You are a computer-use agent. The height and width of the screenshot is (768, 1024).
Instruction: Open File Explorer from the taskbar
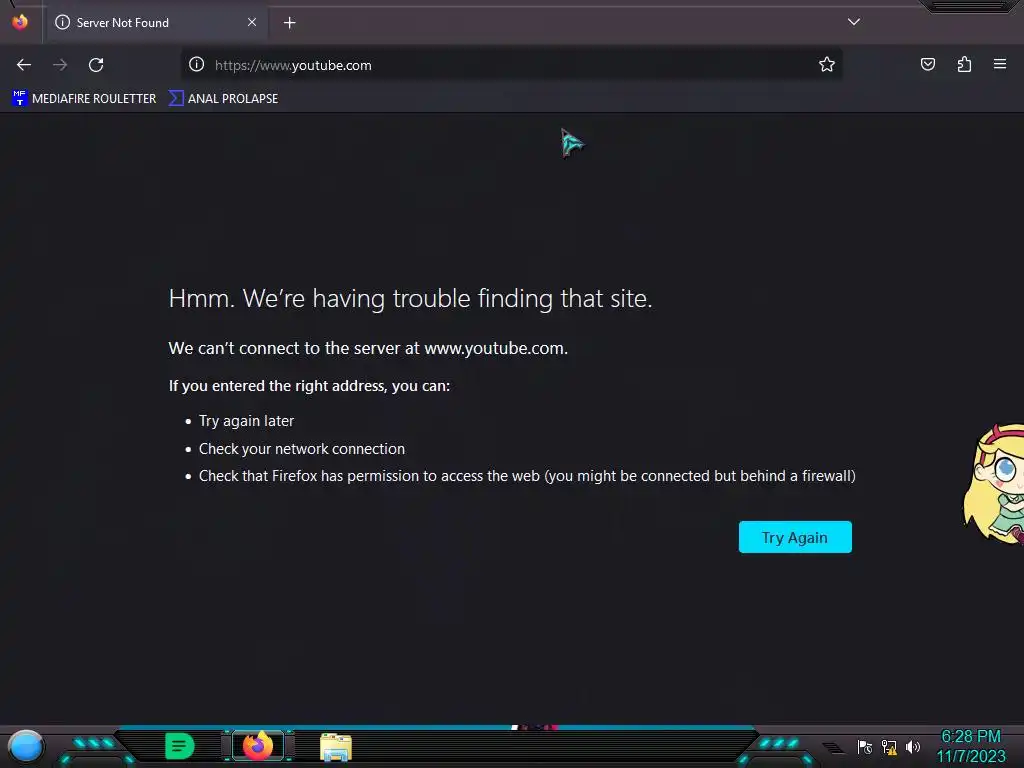click(336, 747)
